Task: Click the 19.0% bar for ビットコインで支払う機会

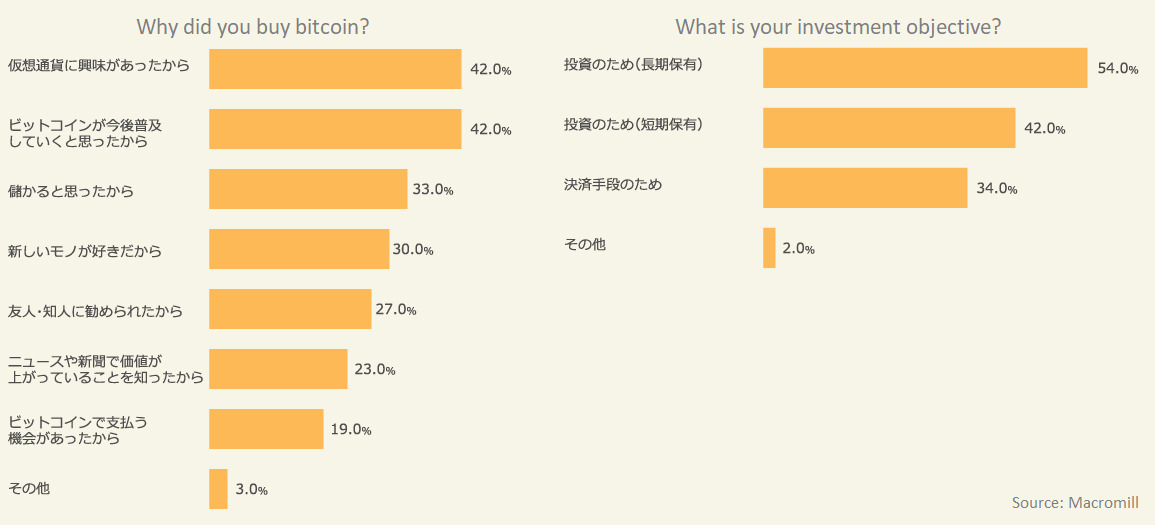Action: point(266,429)
